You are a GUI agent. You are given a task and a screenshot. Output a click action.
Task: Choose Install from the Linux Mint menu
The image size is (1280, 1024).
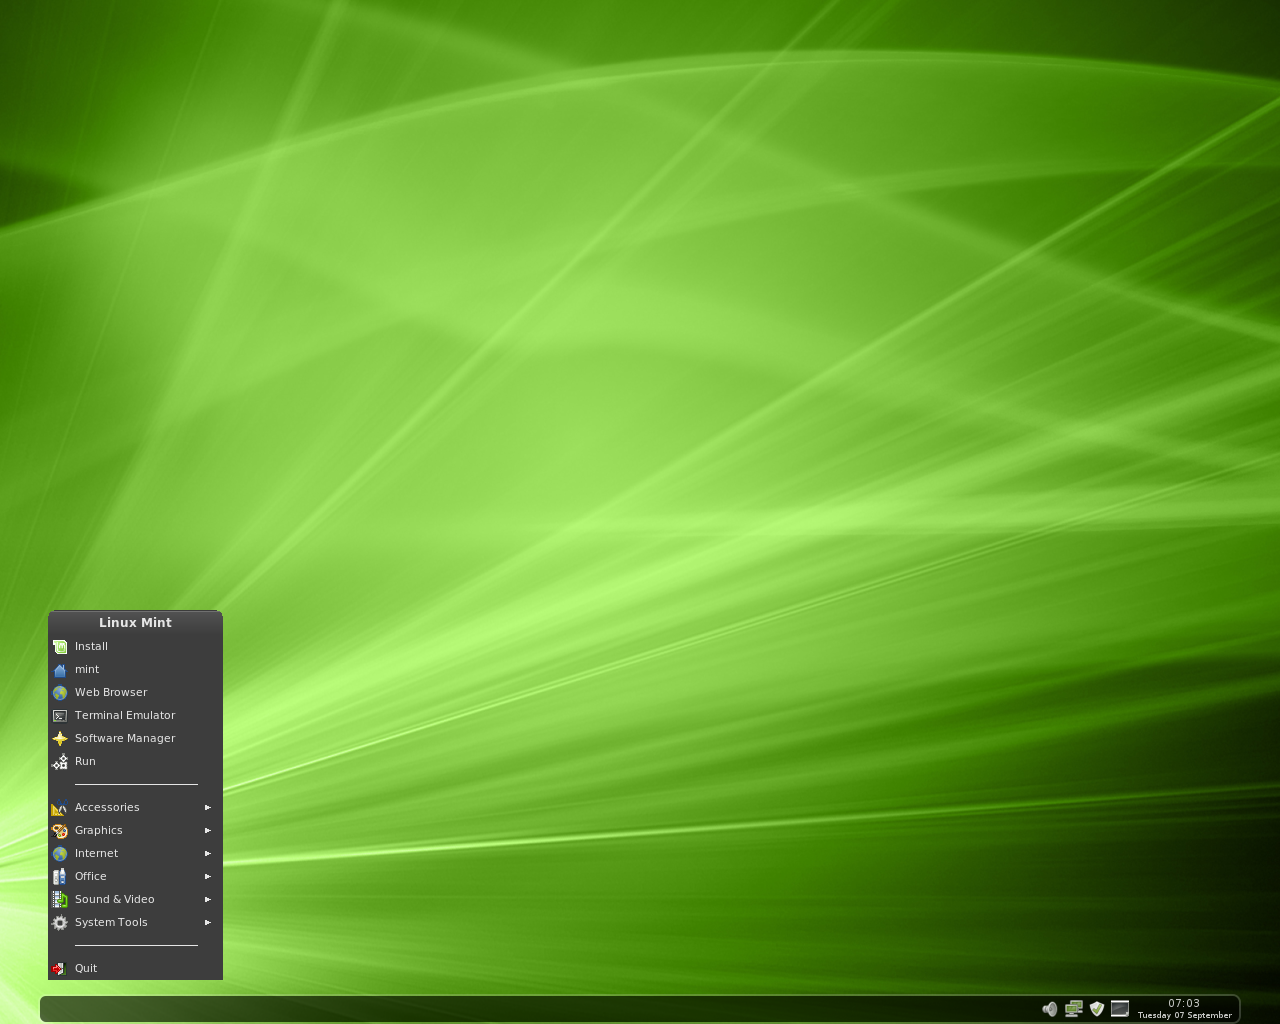135,647
